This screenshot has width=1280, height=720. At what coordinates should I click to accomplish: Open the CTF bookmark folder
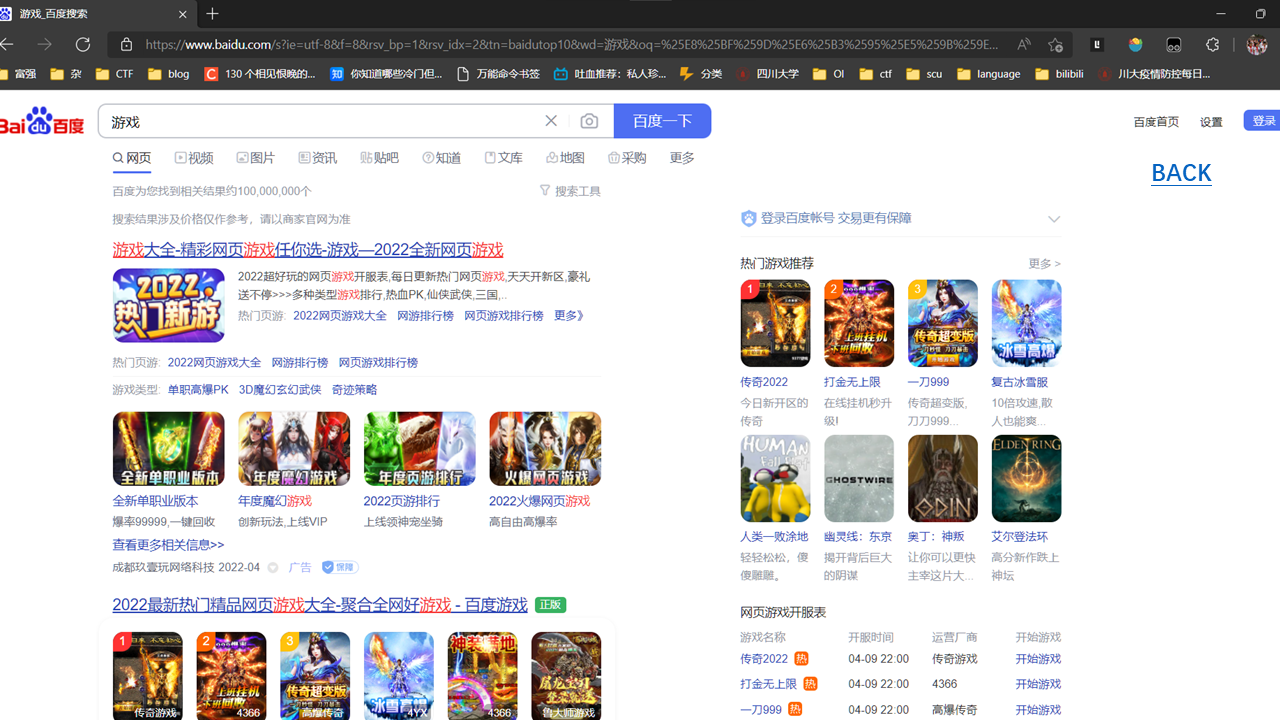click(114, 73)
